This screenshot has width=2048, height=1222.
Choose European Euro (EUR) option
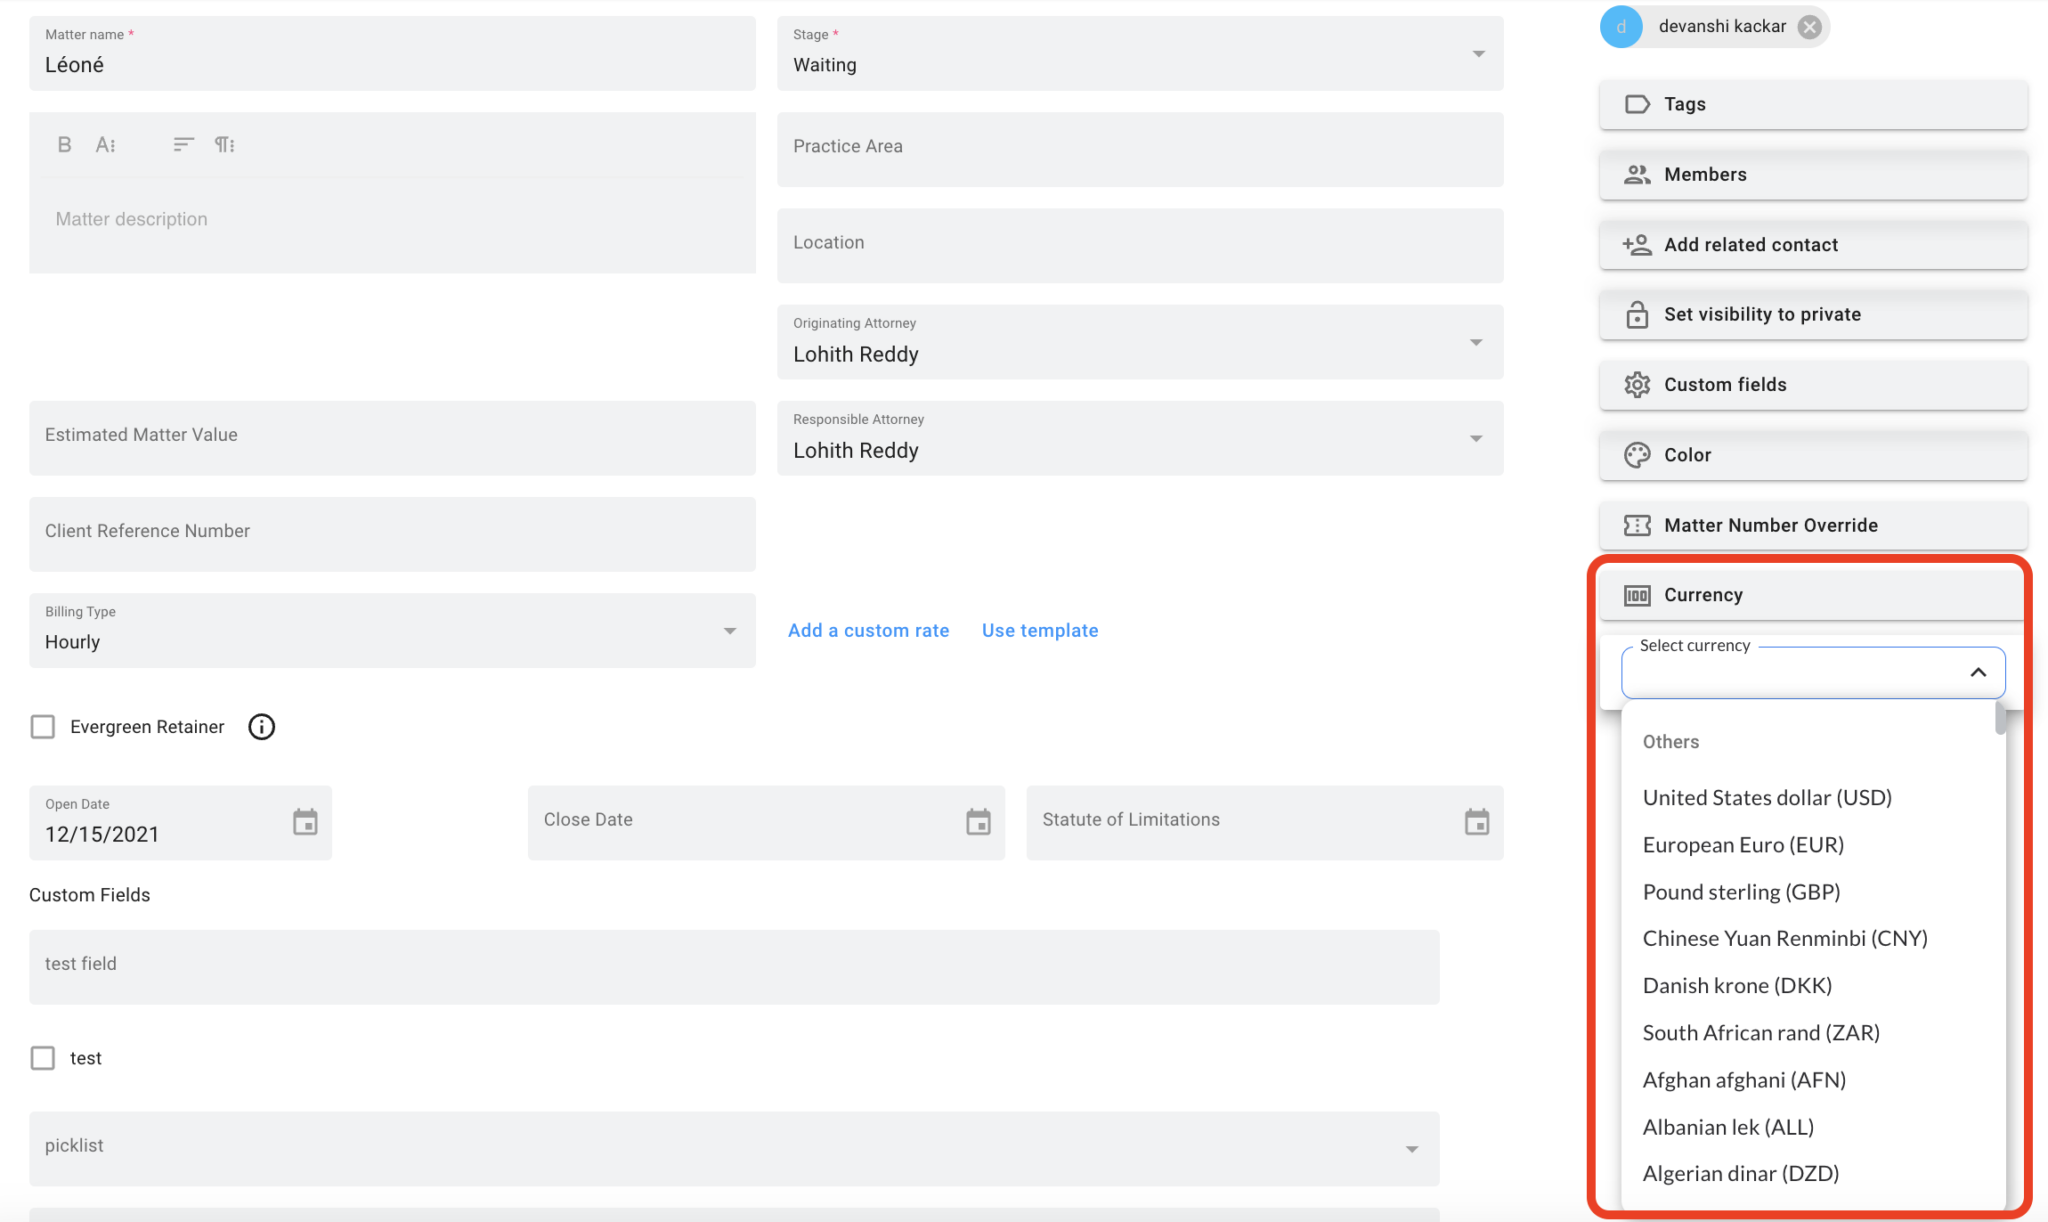pyautogui.click(x=1743, y=845)
